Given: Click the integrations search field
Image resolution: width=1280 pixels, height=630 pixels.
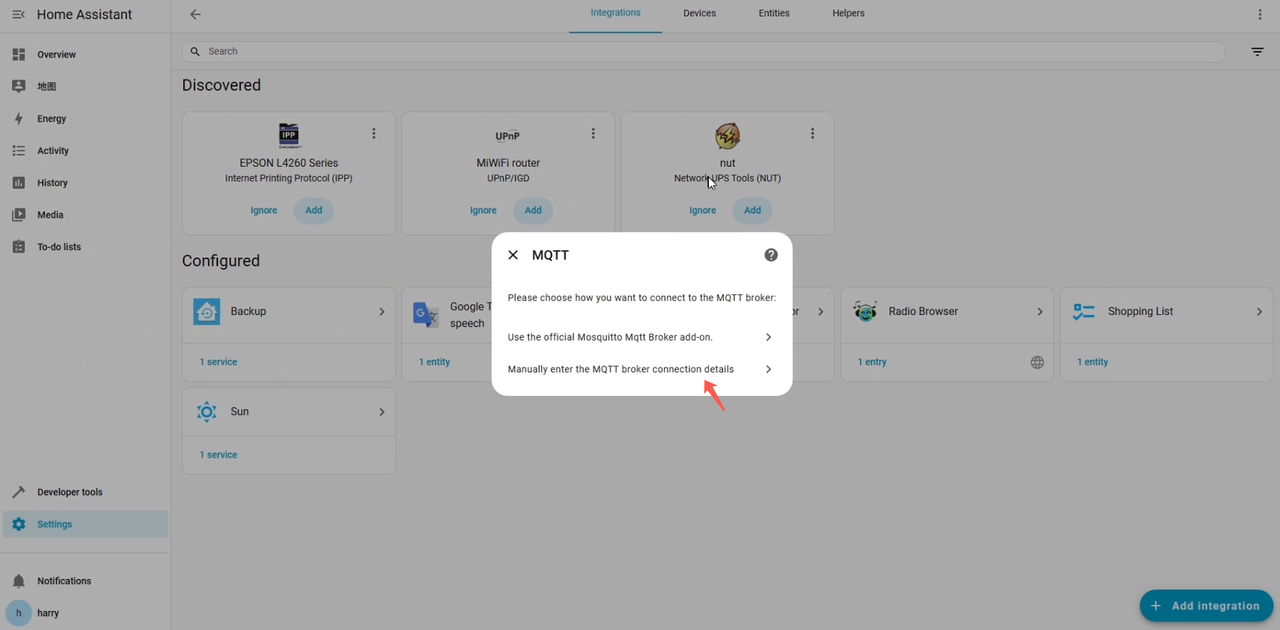Looking at the screenshot, I should [700, 51].
